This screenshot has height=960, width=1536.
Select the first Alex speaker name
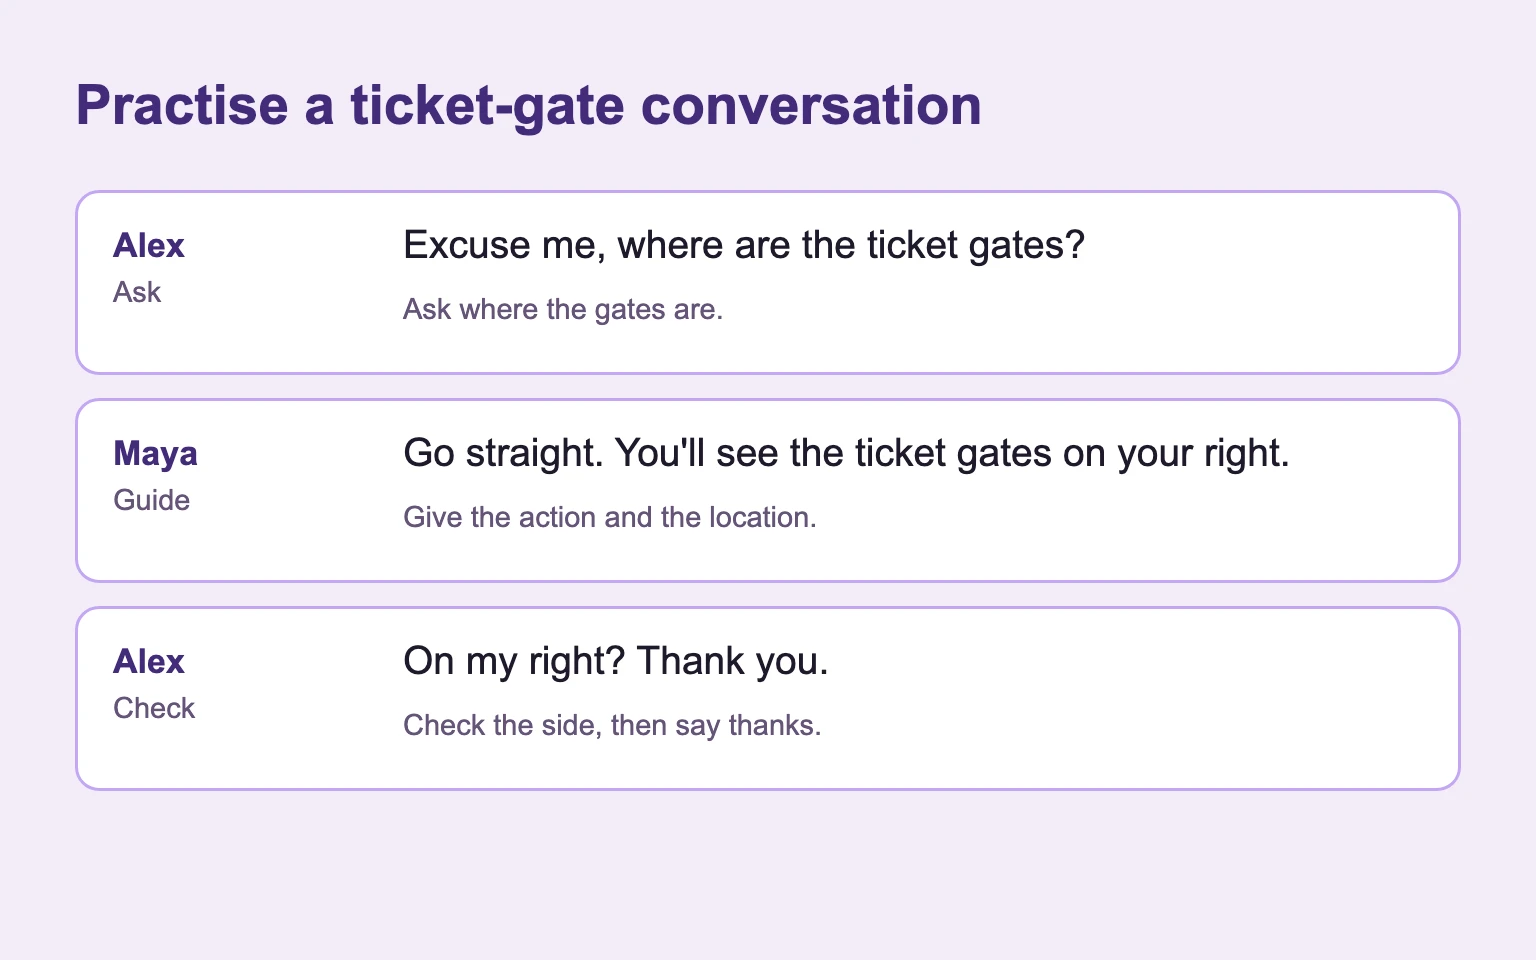149,246
